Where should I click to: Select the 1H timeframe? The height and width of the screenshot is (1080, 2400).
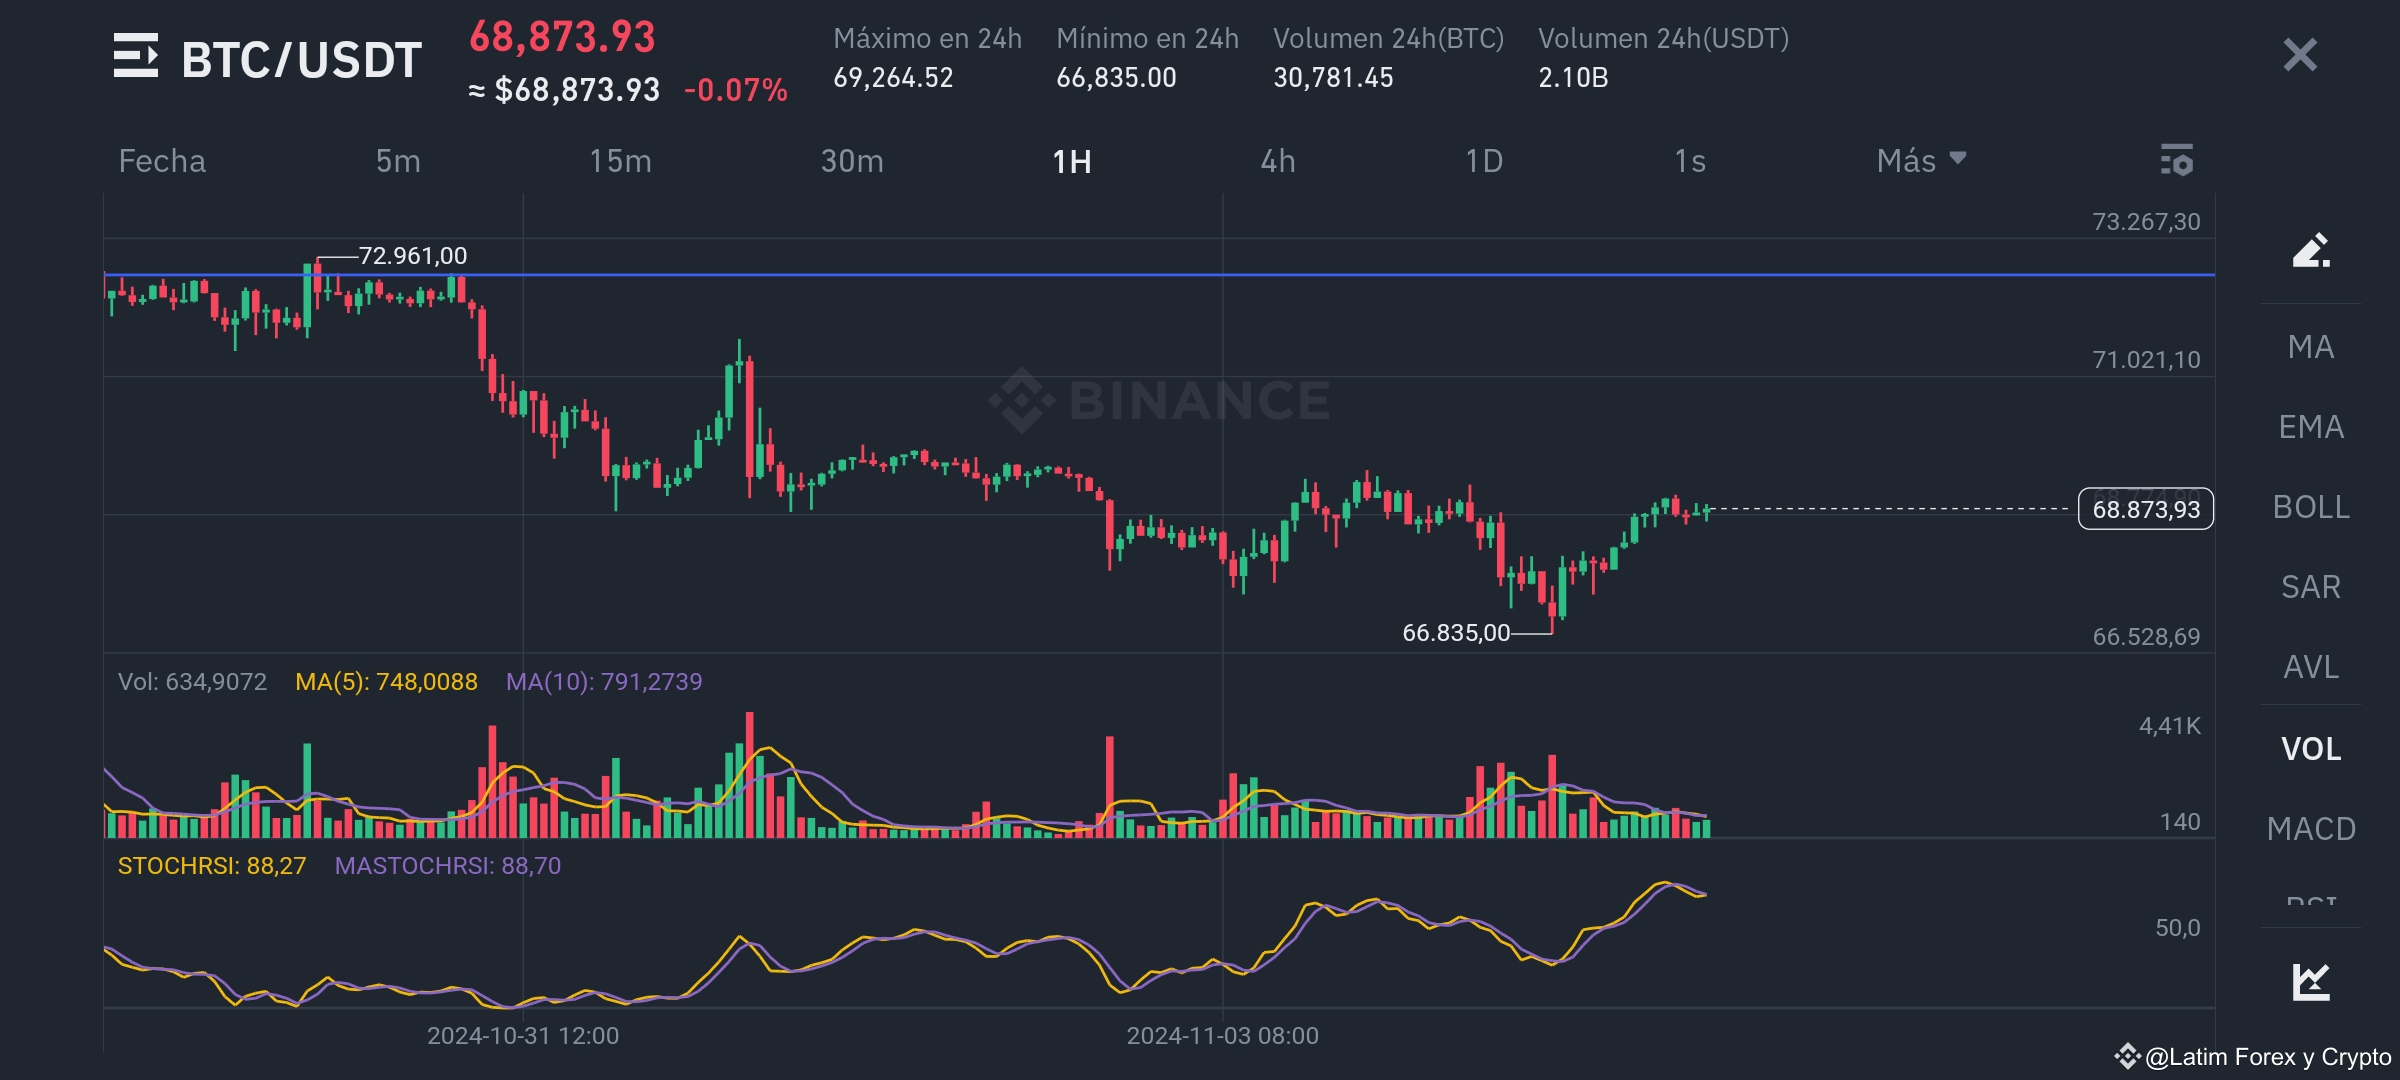pyautogui.click(x=1072, y=161)
